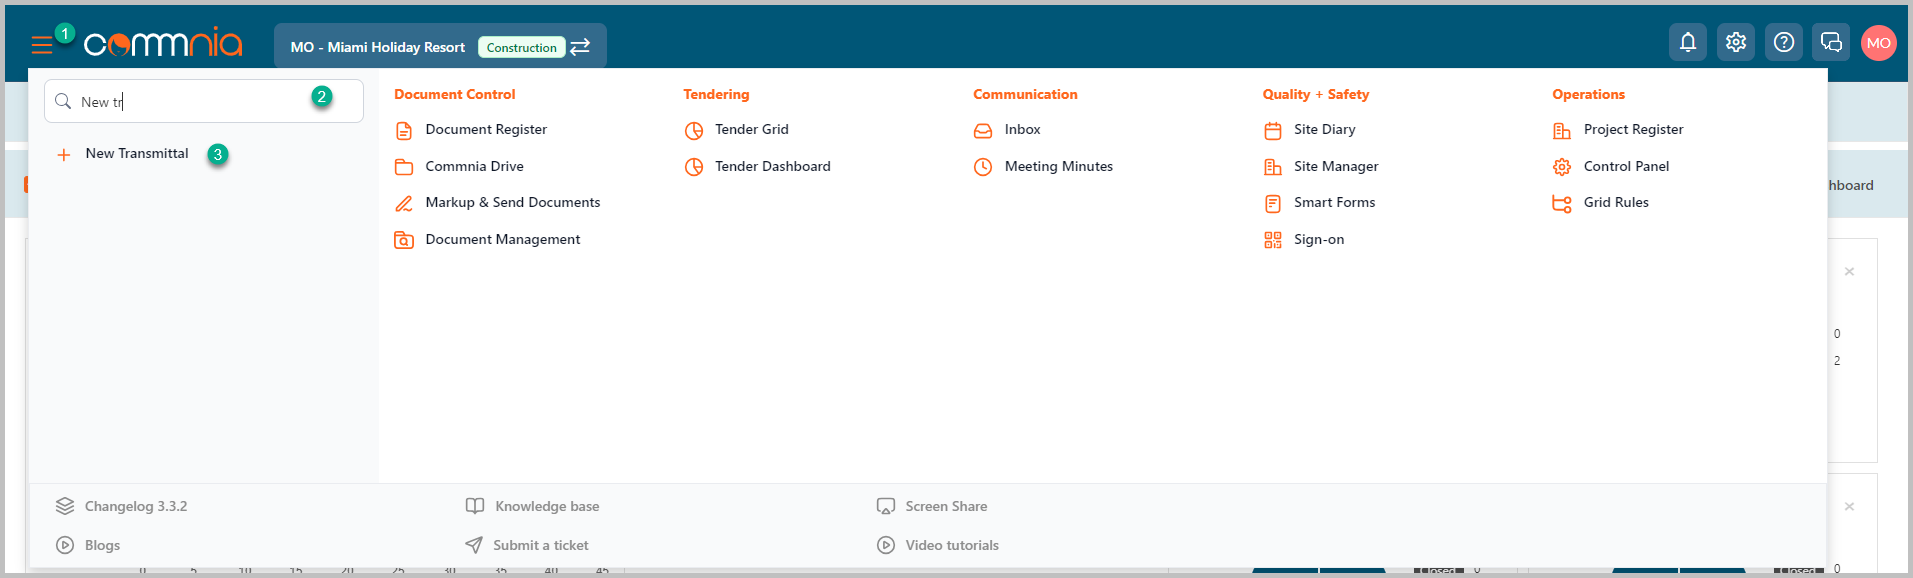
Task: Open the hamburger main menu
Action: [x=42, y=45]
